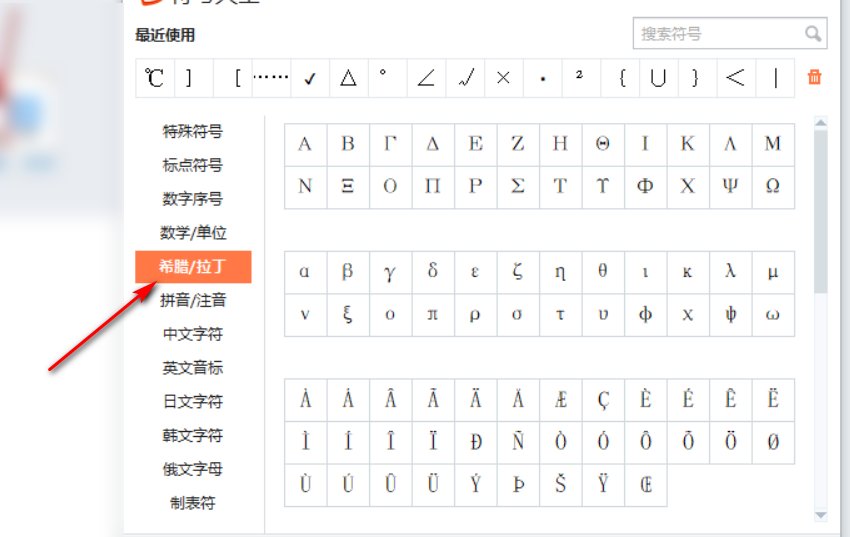Insert the superscript ² from recent list
The width and height of the screenshot is (850, 537).
[581, 78]
